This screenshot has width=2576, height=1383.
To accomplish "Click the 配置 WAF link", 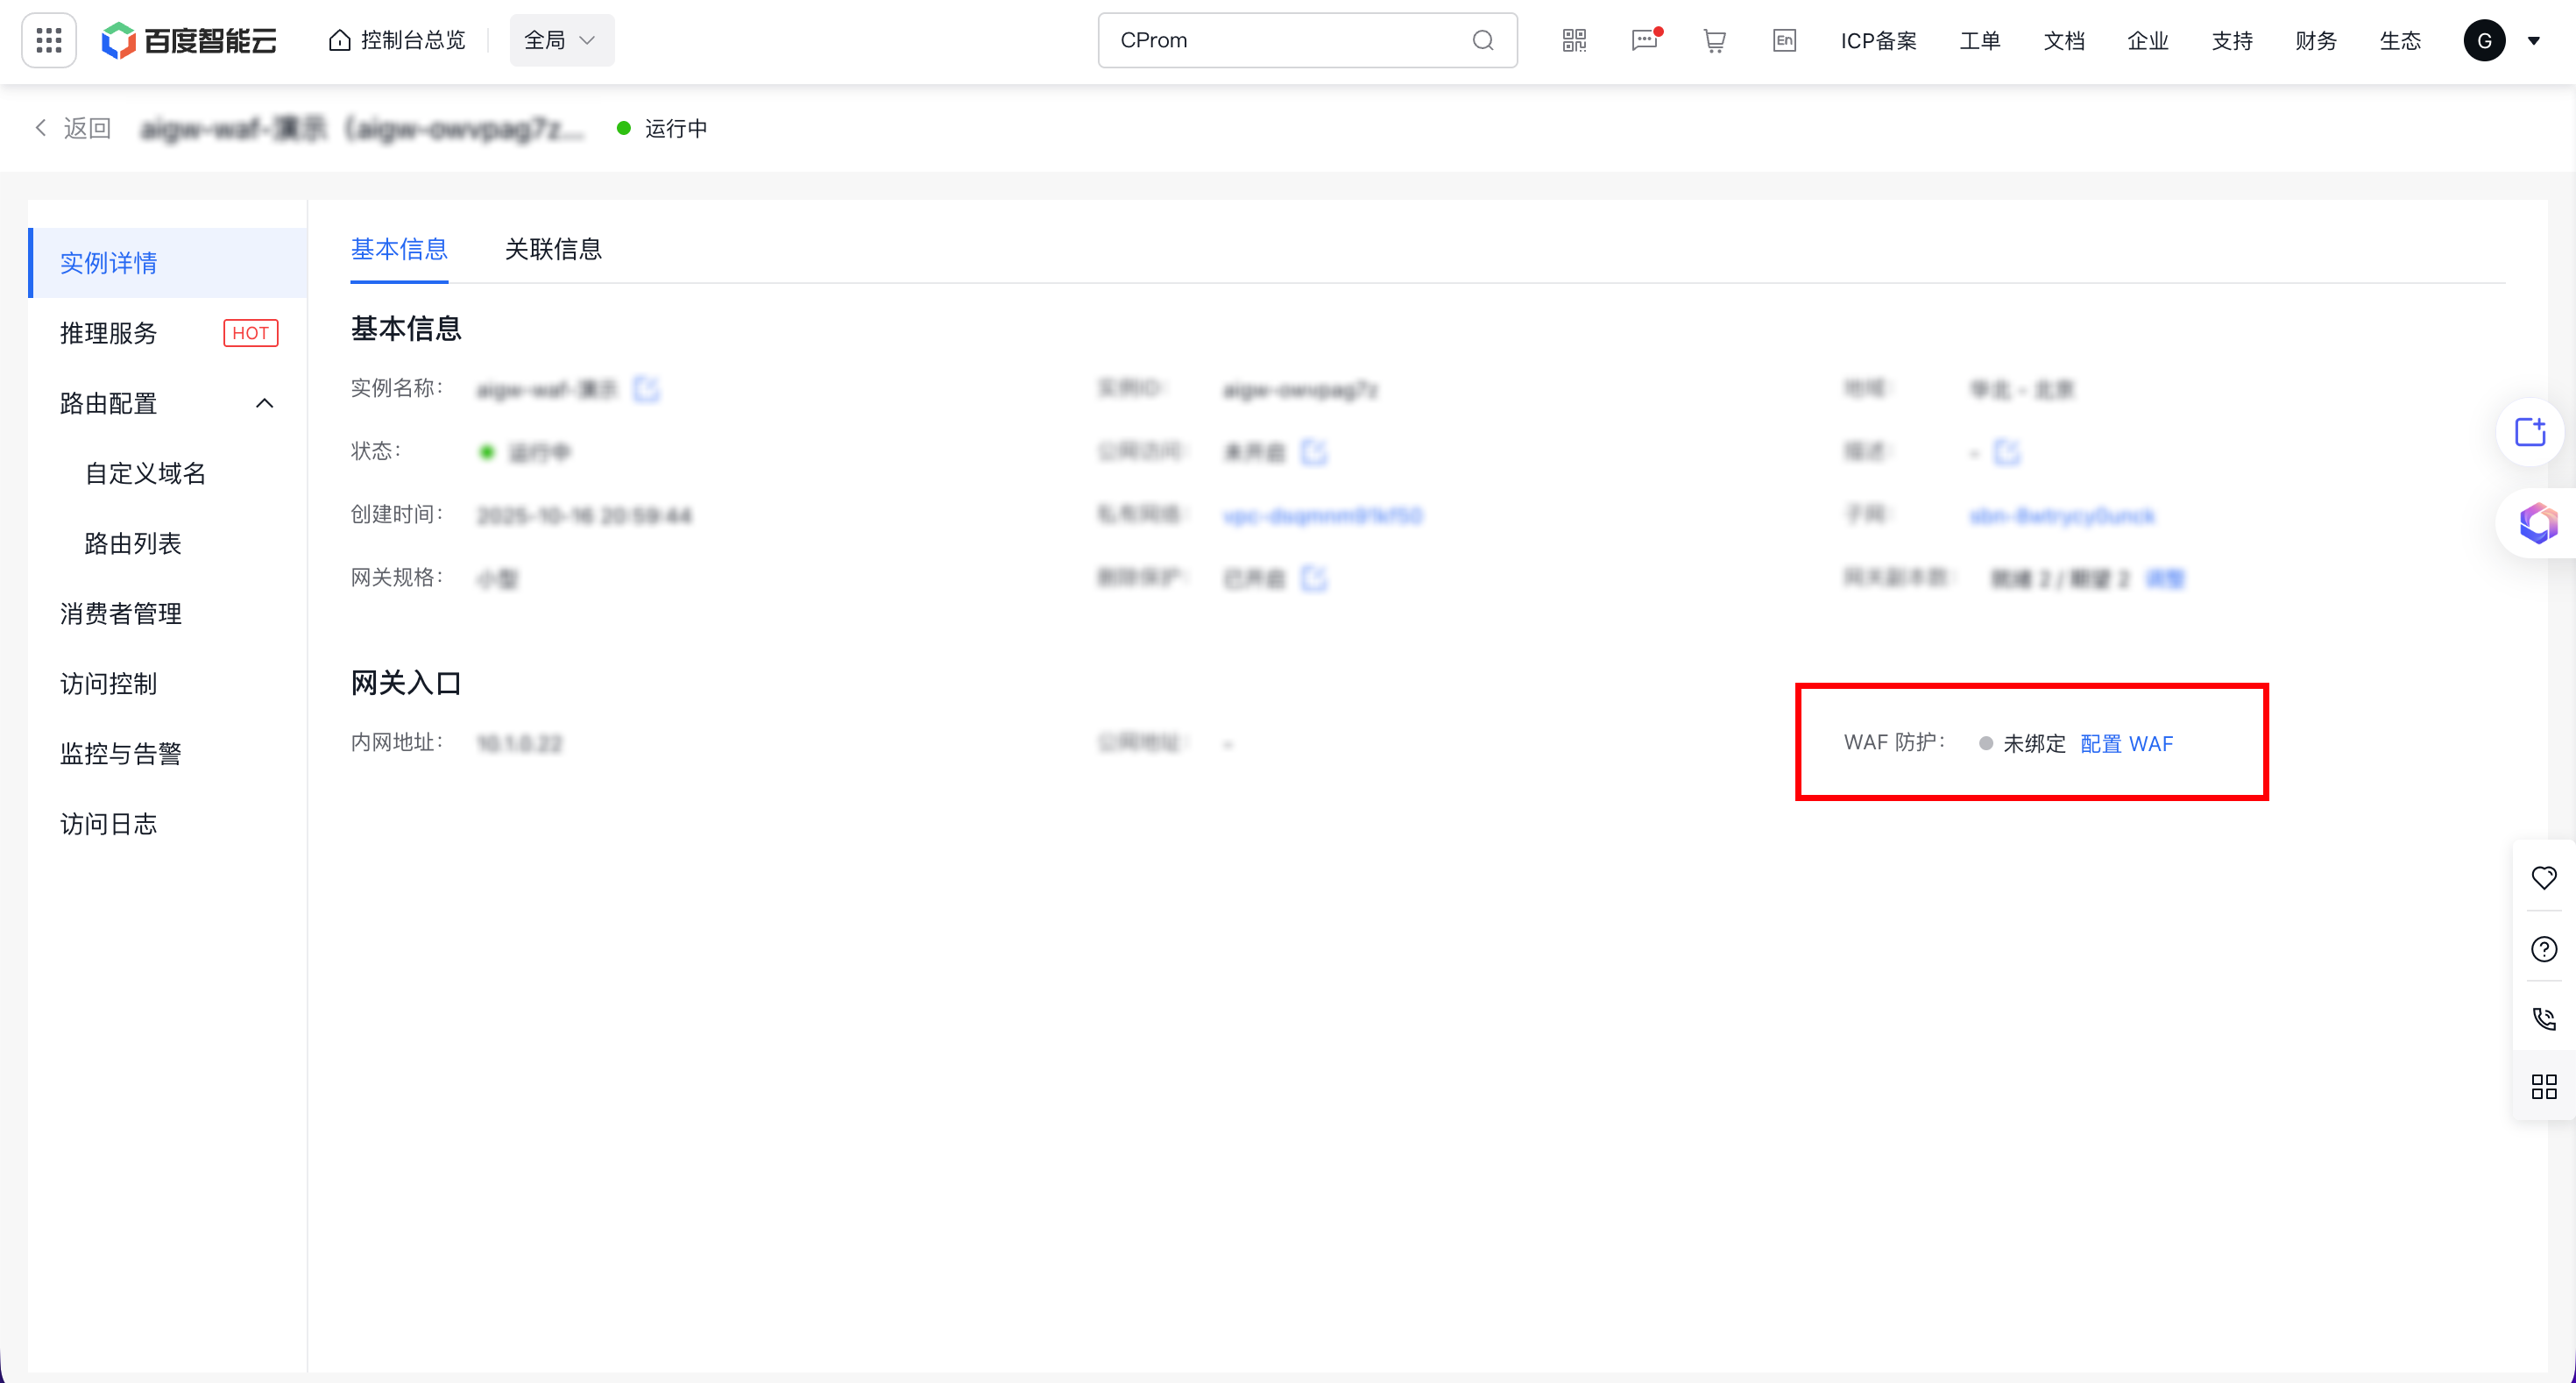I will (x=2126, y=743).
